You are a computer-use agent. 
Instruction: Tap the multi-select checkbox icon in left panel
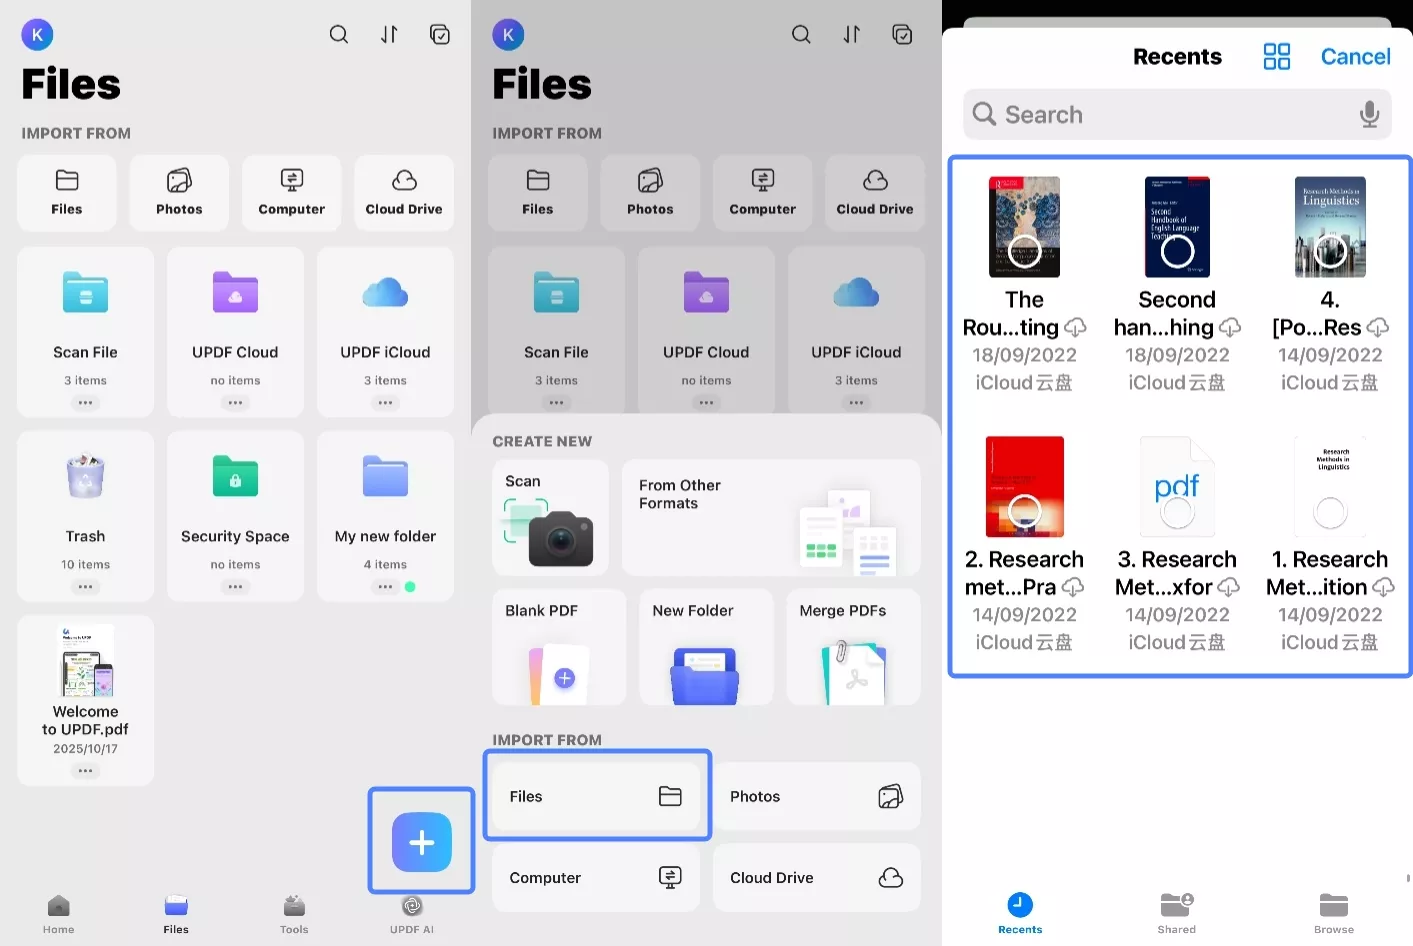pyautogui.click(x=439, y=35)
